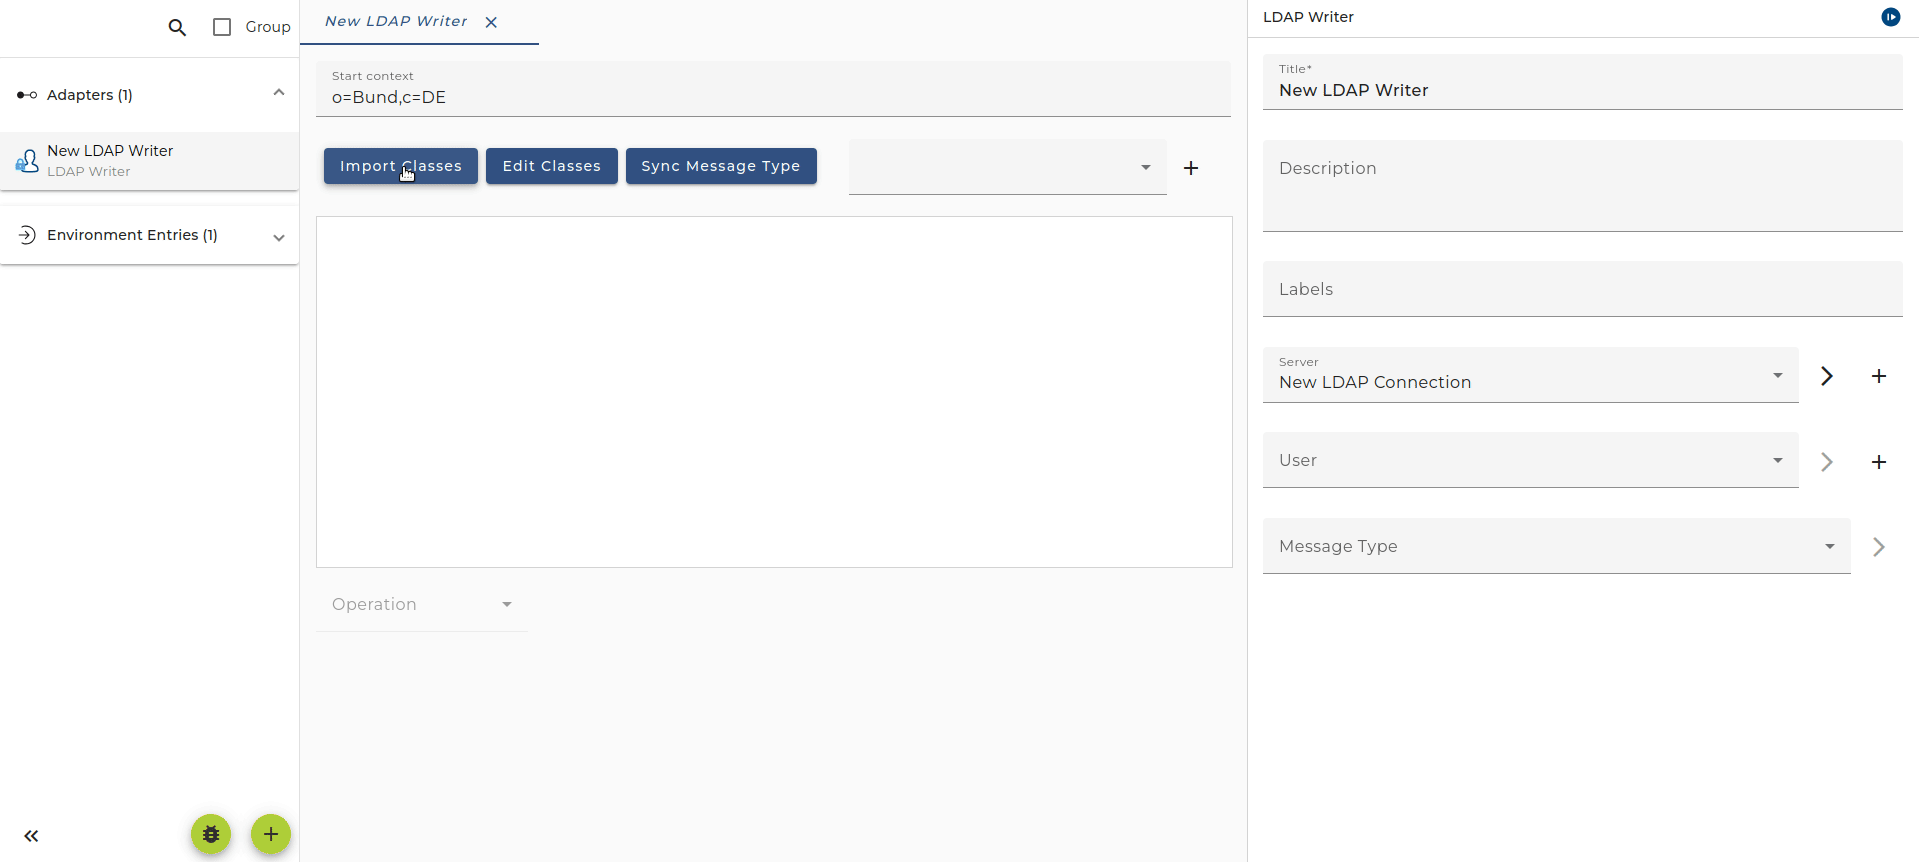Screen dimensions: 1919x862
Task: Click Sync Message Type button
Action: [721, 166]
